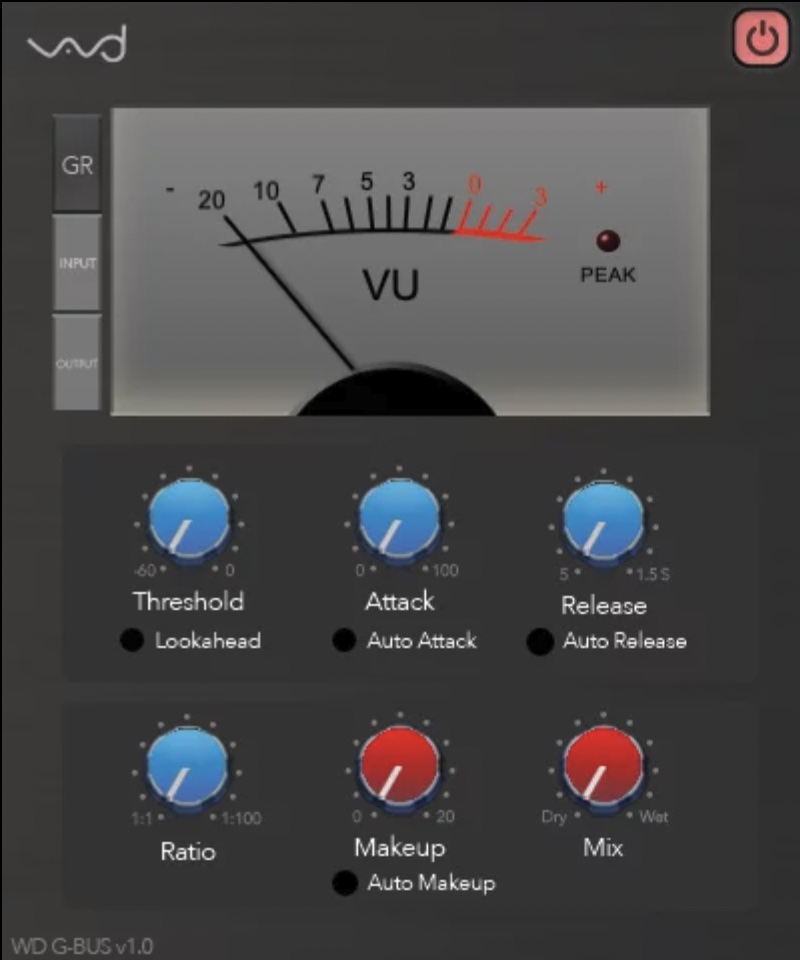Select the blue Release knob
Viewport: 800px width, 960px height.
pyautogui.click(x=603, y=521)
